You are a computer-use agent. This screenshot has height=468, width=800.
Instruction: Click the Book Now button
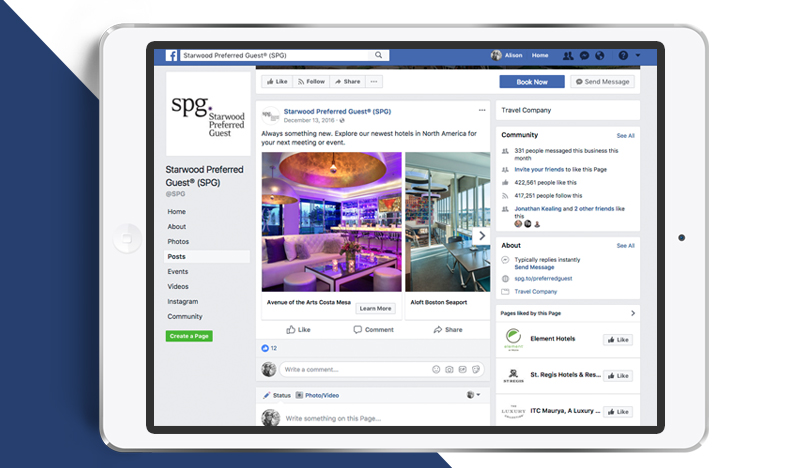532,82
